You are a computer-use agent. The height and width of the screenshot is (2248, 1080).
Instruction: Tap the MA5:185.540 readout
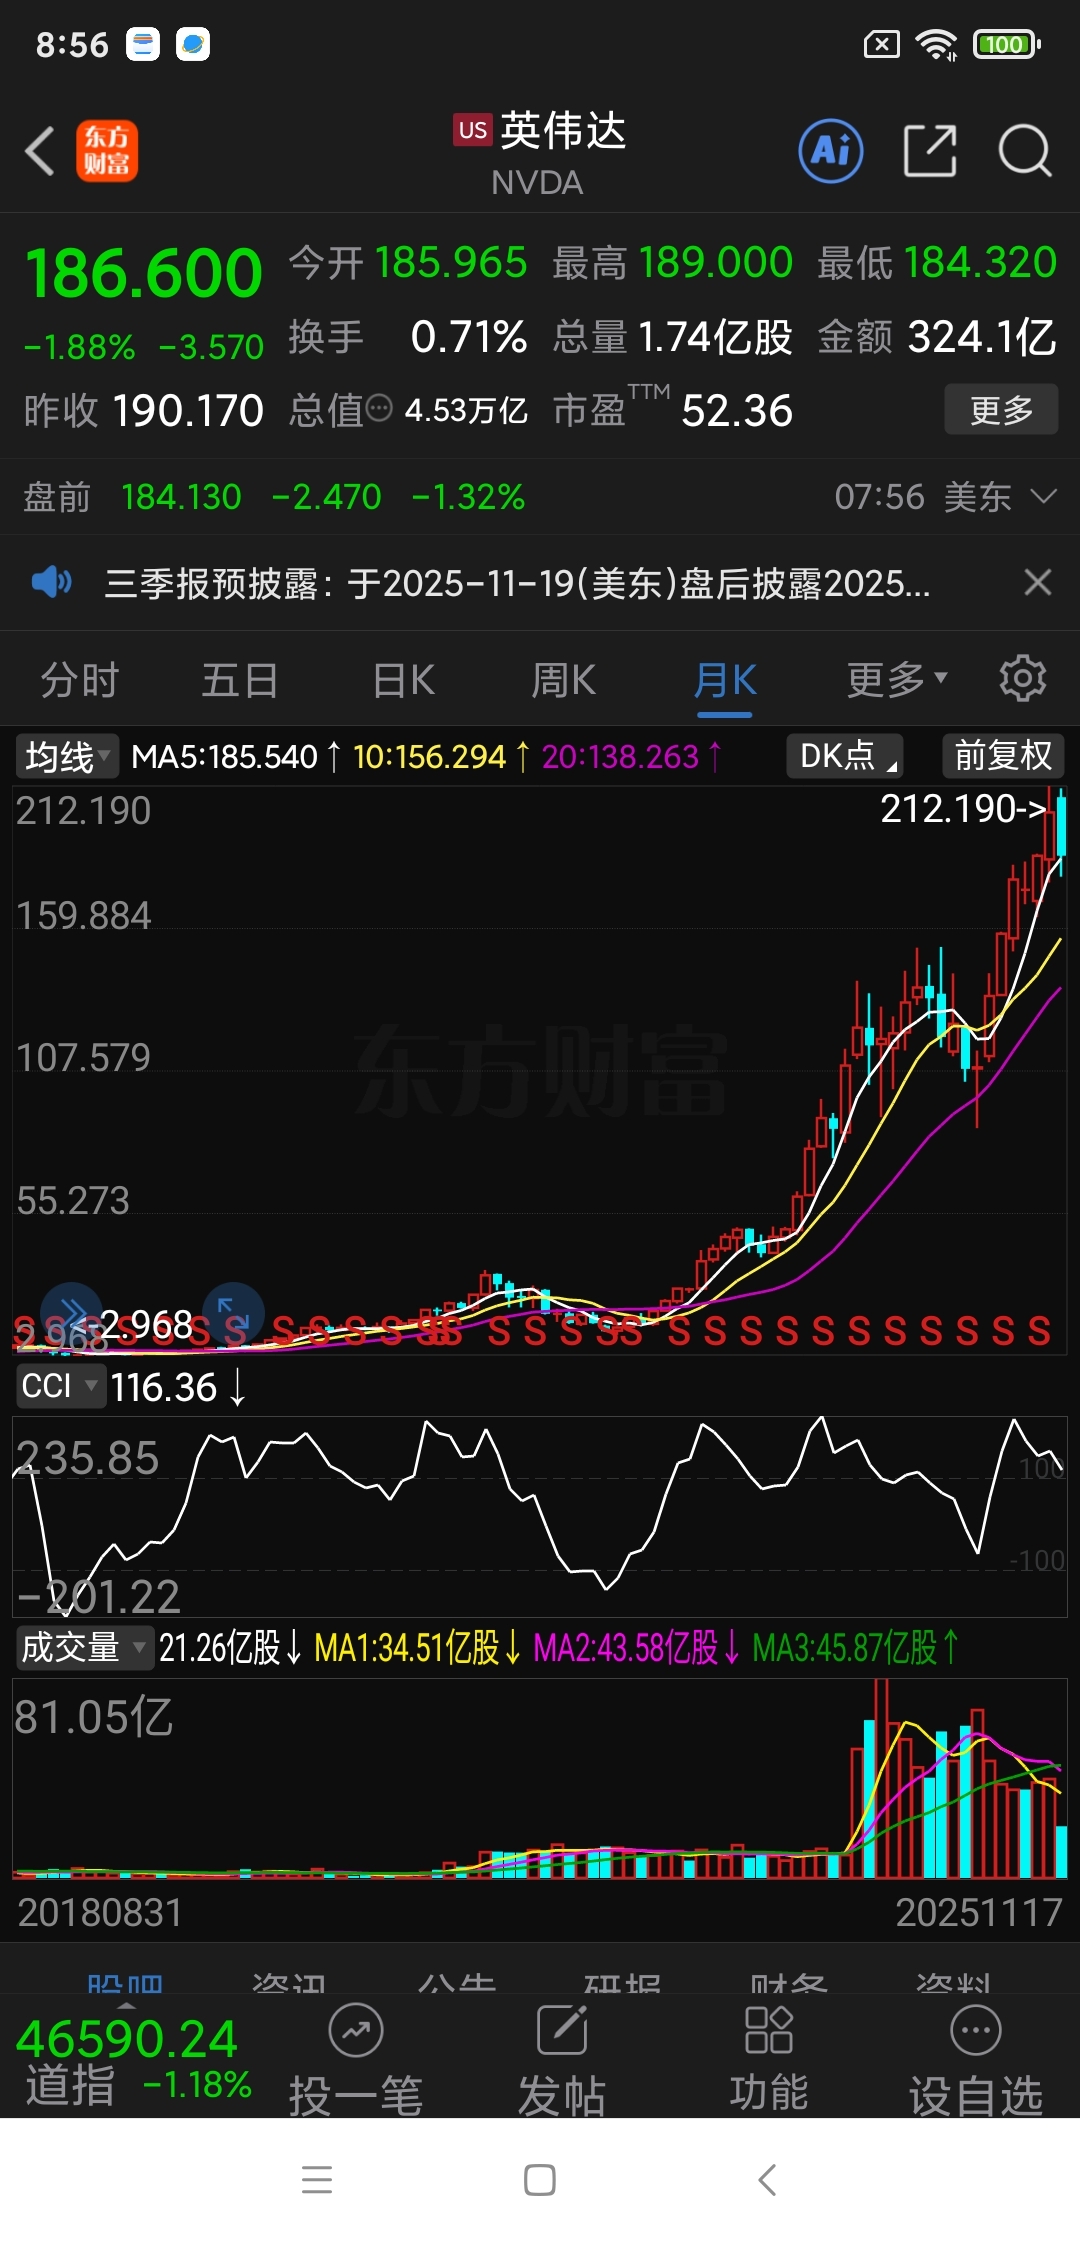coord(237,756)
